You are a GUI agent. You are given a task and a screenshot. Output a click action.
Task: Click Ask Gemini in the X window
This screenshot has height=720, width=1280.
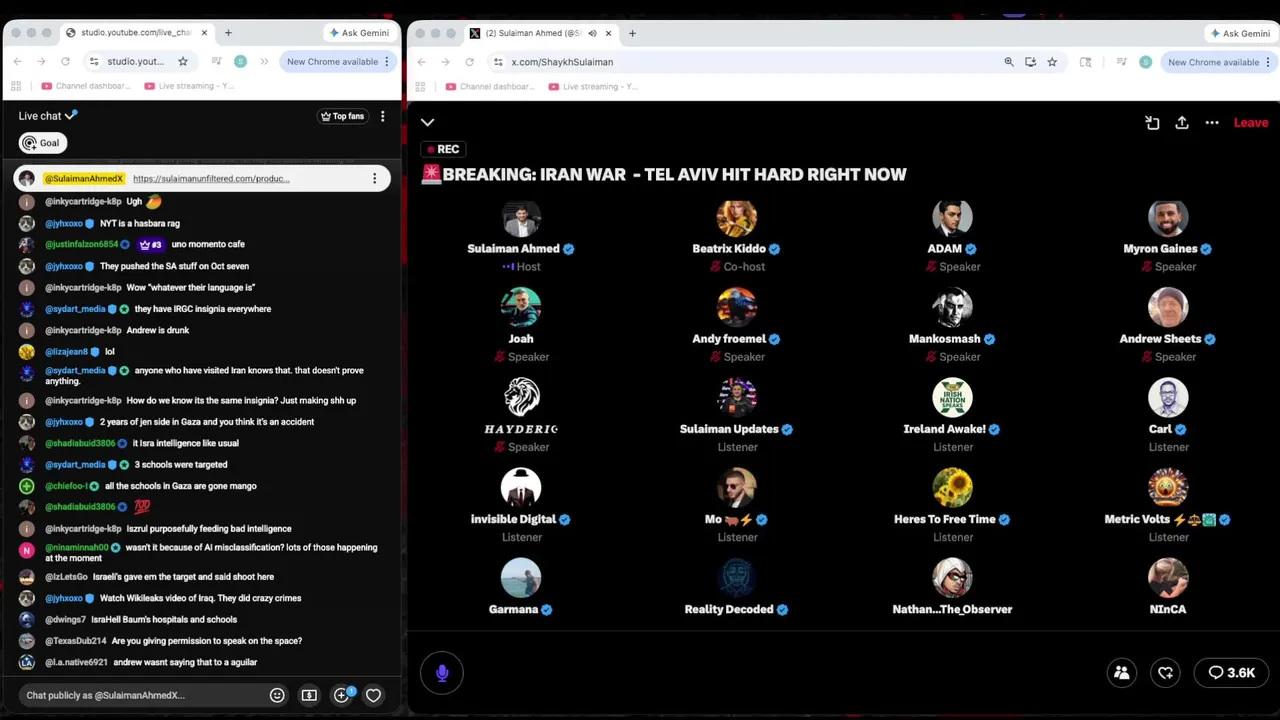(1240, 33)
